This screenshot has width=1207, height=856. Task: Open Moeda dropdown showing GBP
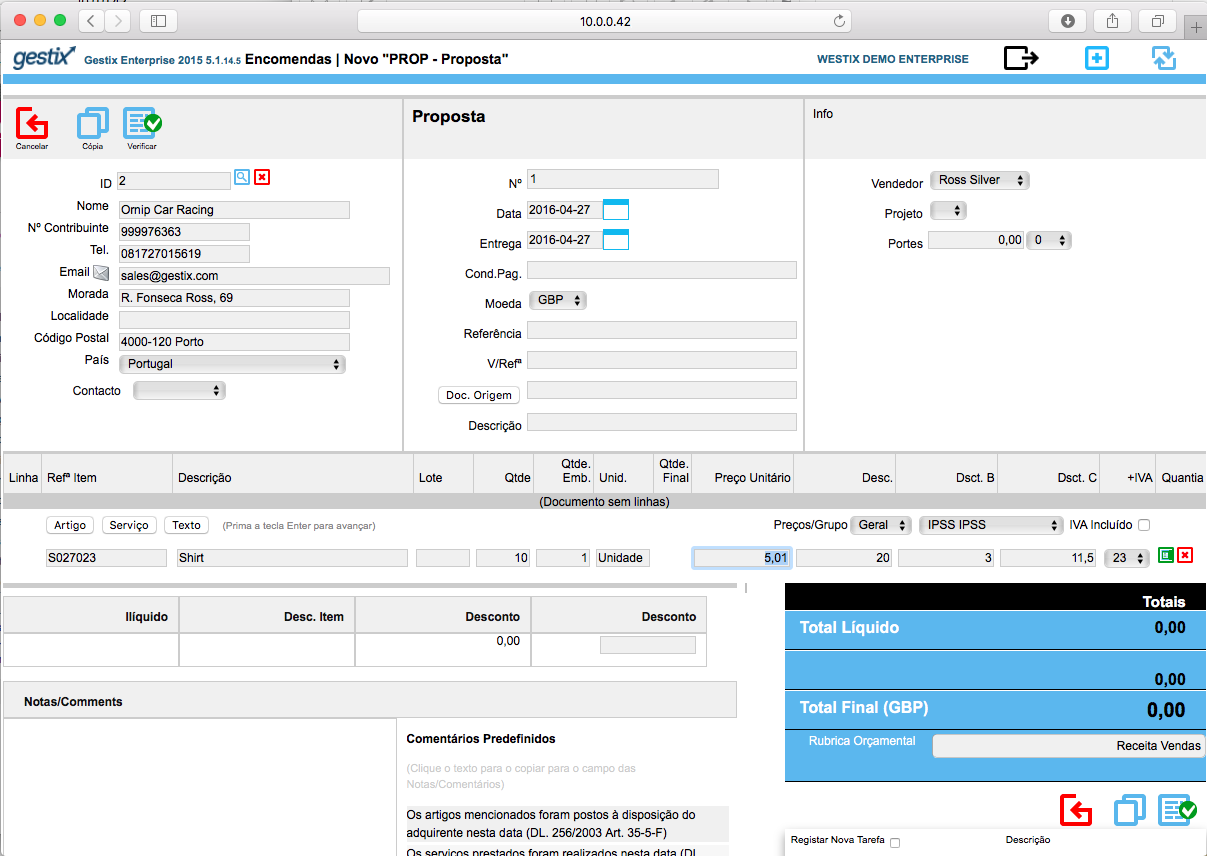558,300
